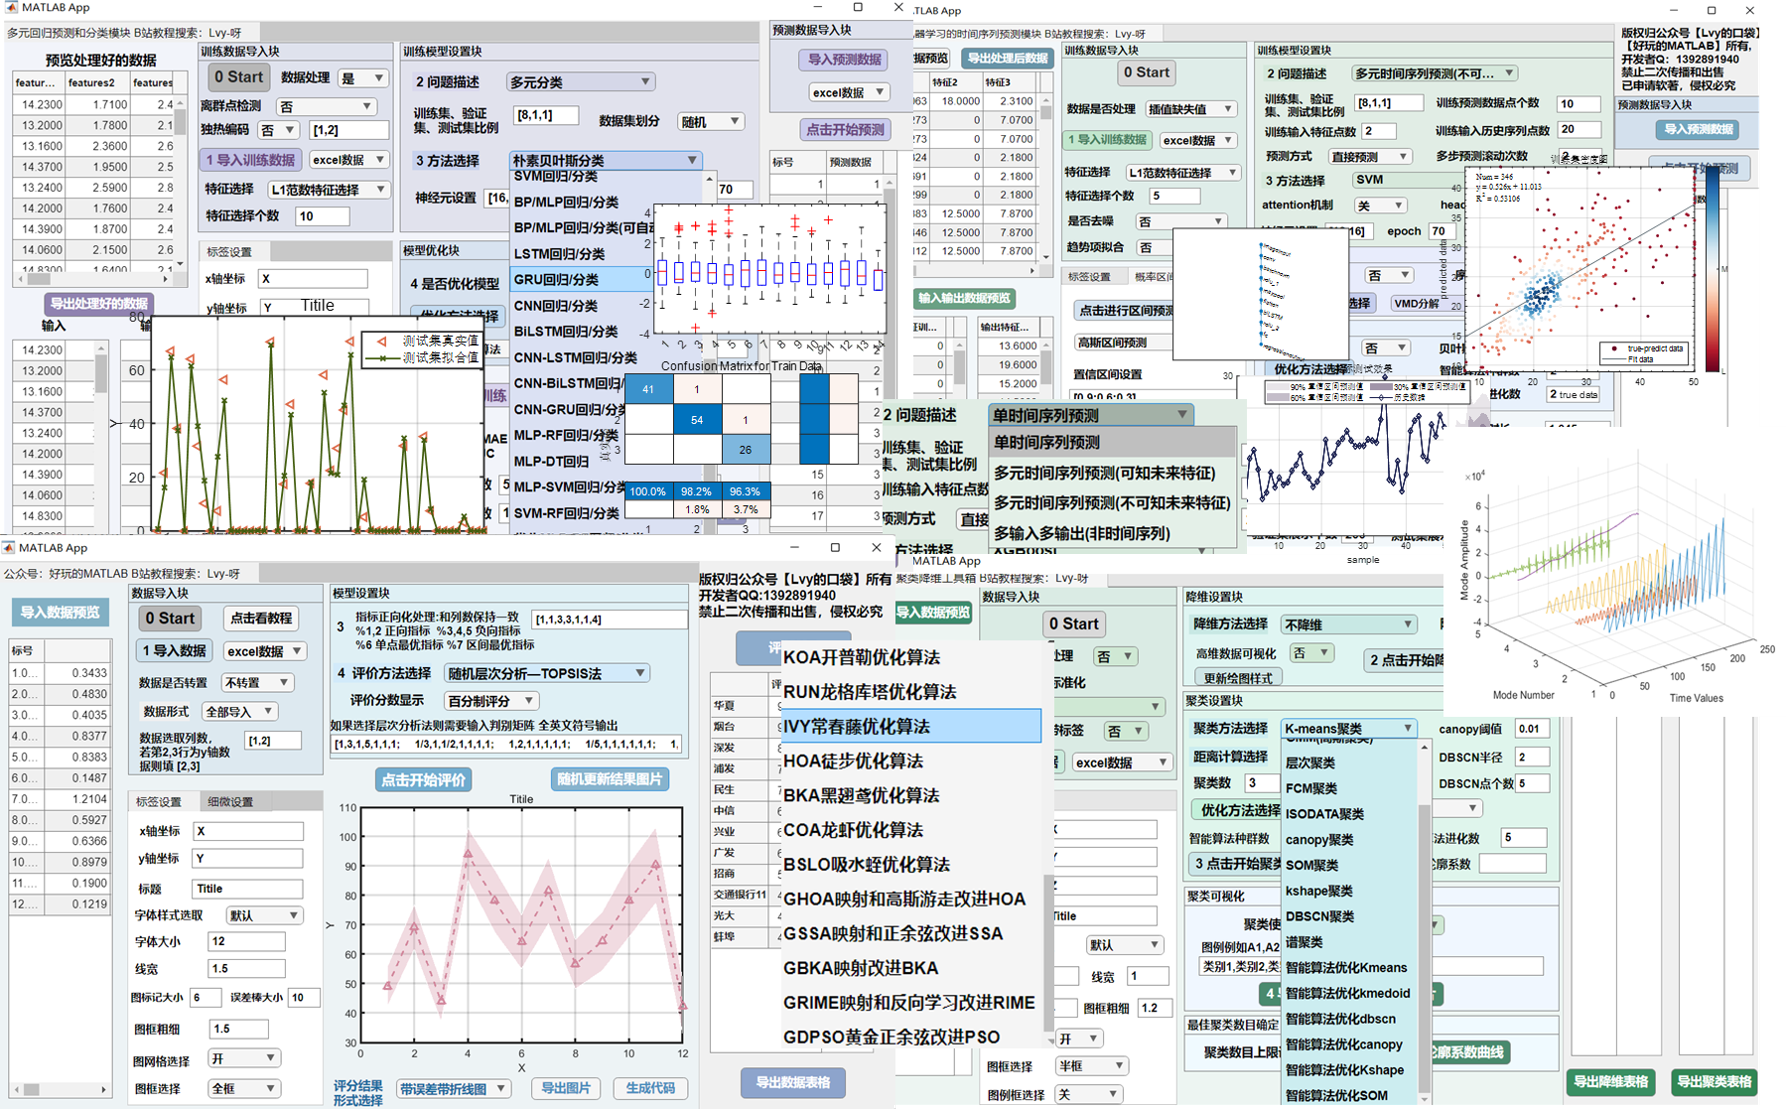Image resolution: width=1786 pixels, height=1109 pixels.
Task: Switch to the 细微设置 tab
Action: [230, 802]
